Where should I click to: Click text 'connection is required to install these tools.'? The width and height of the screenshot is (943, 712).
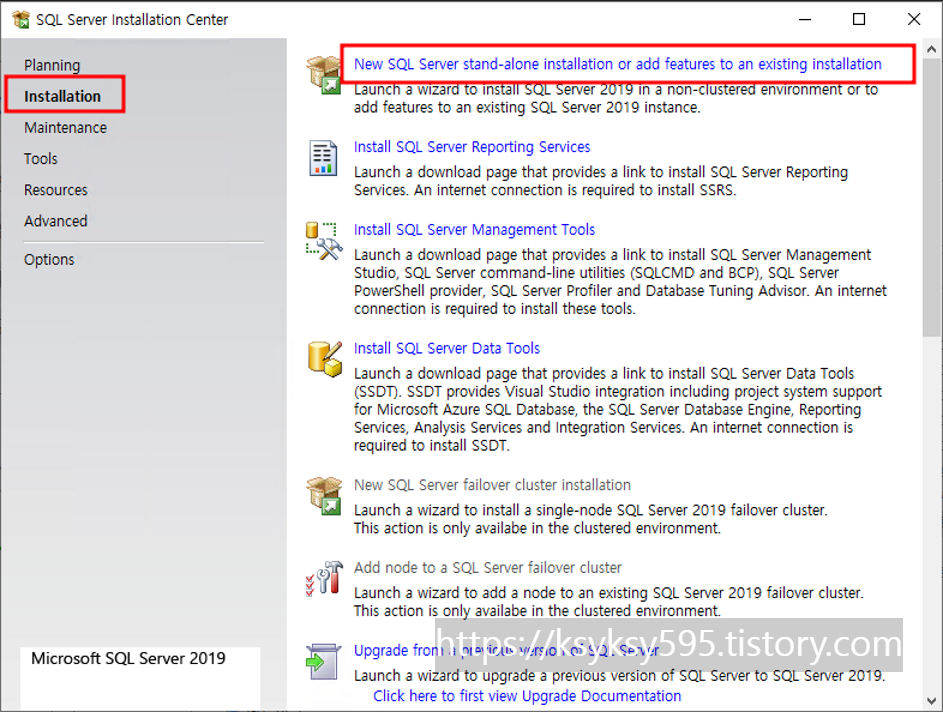[x=494, y=309]
